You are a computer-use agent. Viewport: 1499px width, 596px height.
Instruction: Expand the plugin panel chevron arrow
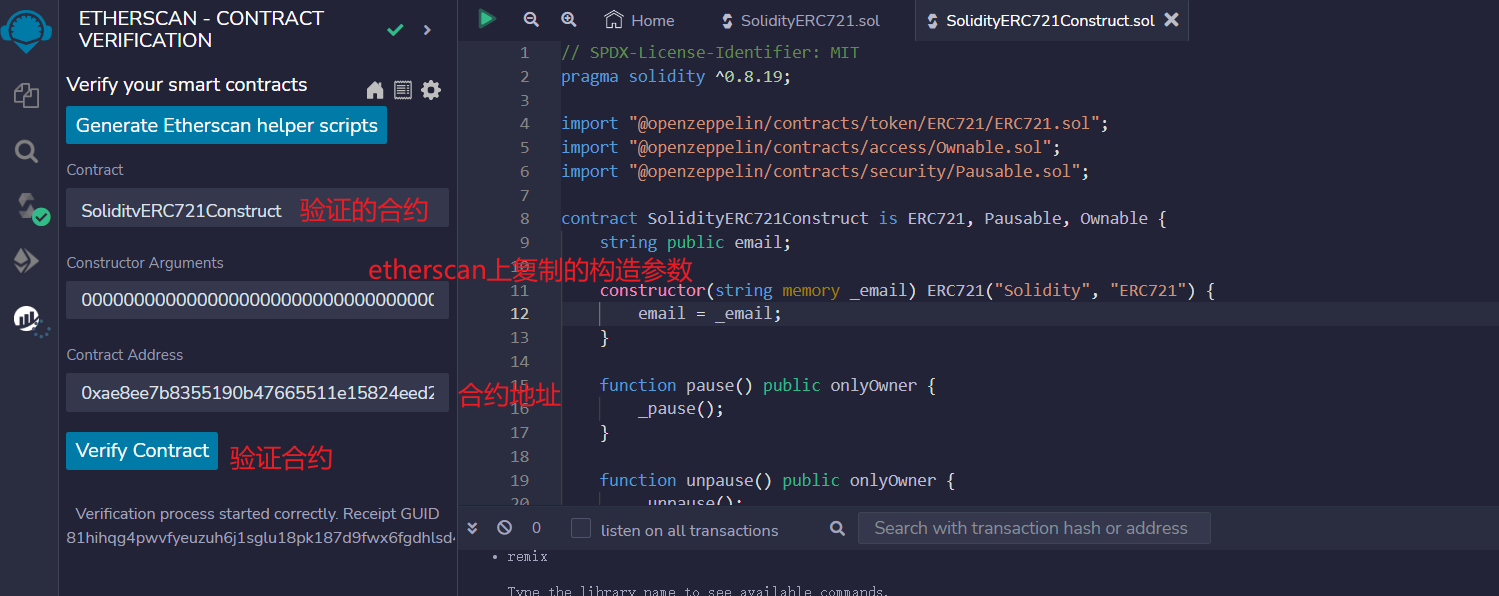click(x=428, y=30)
